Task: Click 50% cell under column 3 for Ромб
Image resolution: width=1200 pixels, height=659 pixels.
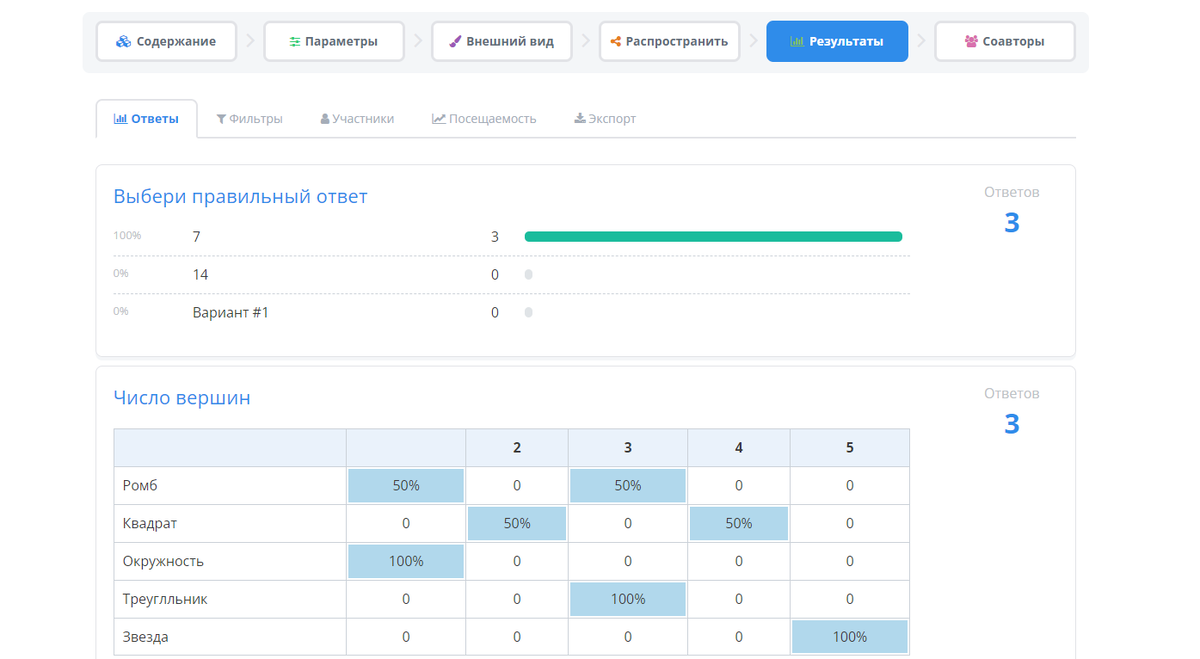Action: [628, 486]
